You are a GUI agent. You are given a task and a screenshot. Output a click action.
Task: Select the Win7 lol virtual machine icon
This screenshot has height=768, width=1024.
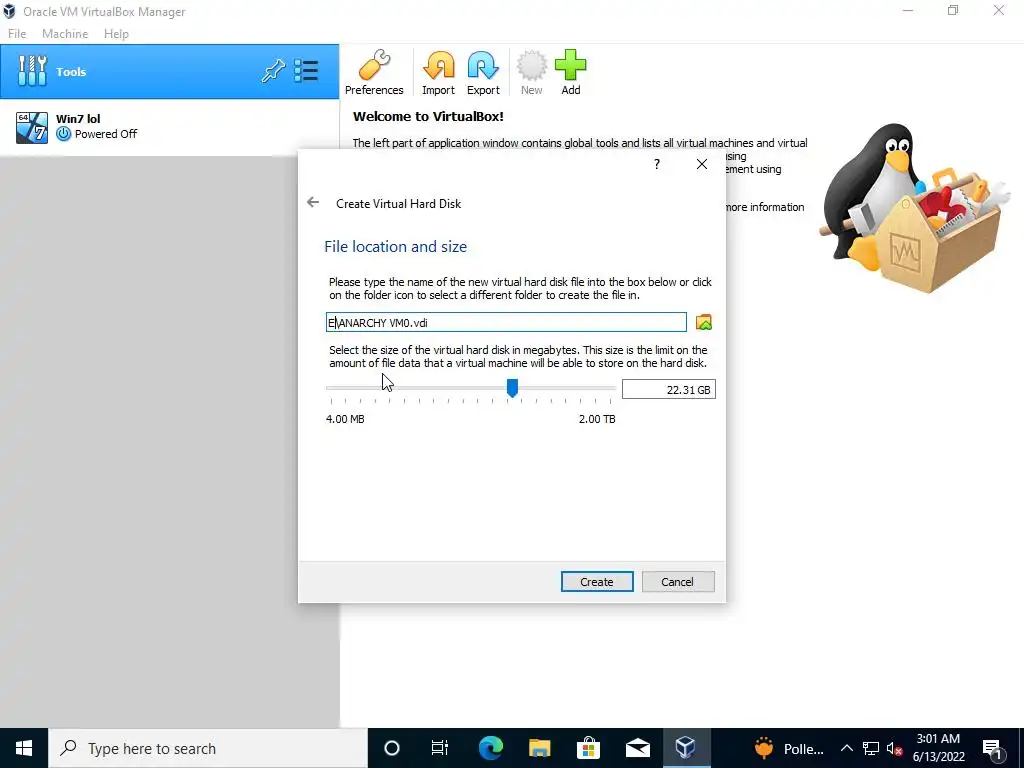coord(32,127)
